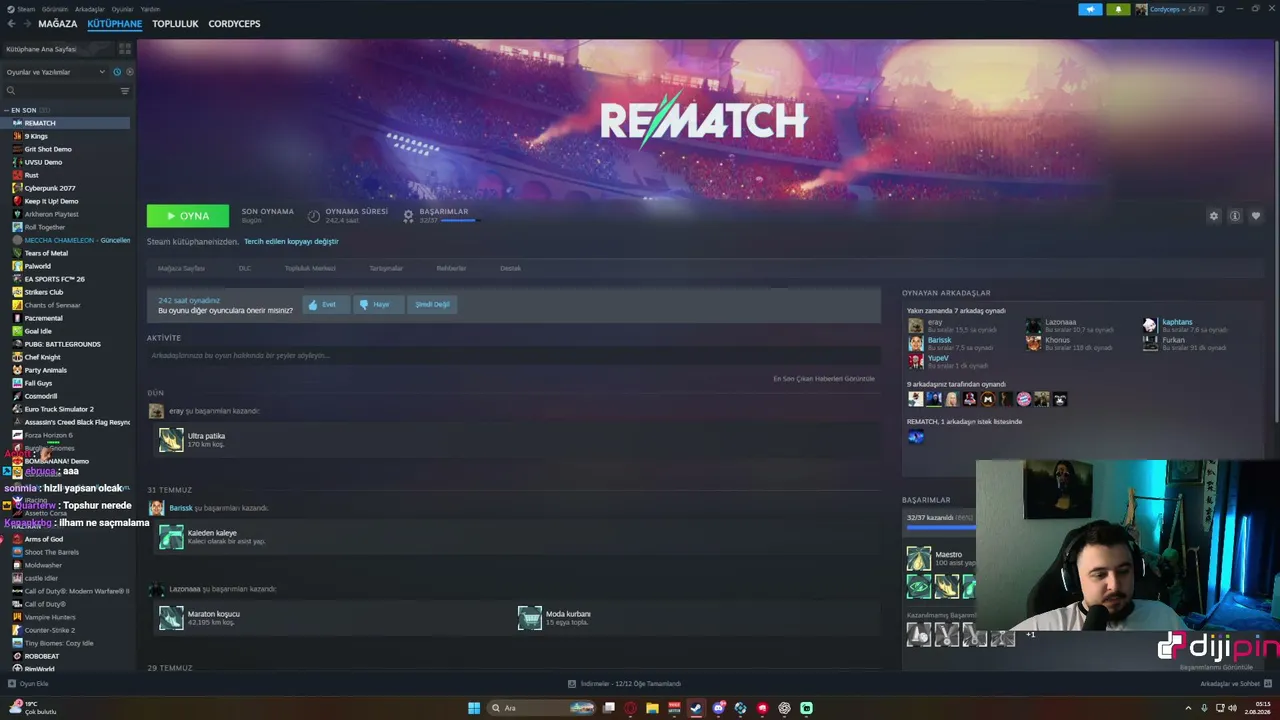
Task: Open the Mağaza Sayfası link tab
Action: pyautogui.click(x=181, y=268)
